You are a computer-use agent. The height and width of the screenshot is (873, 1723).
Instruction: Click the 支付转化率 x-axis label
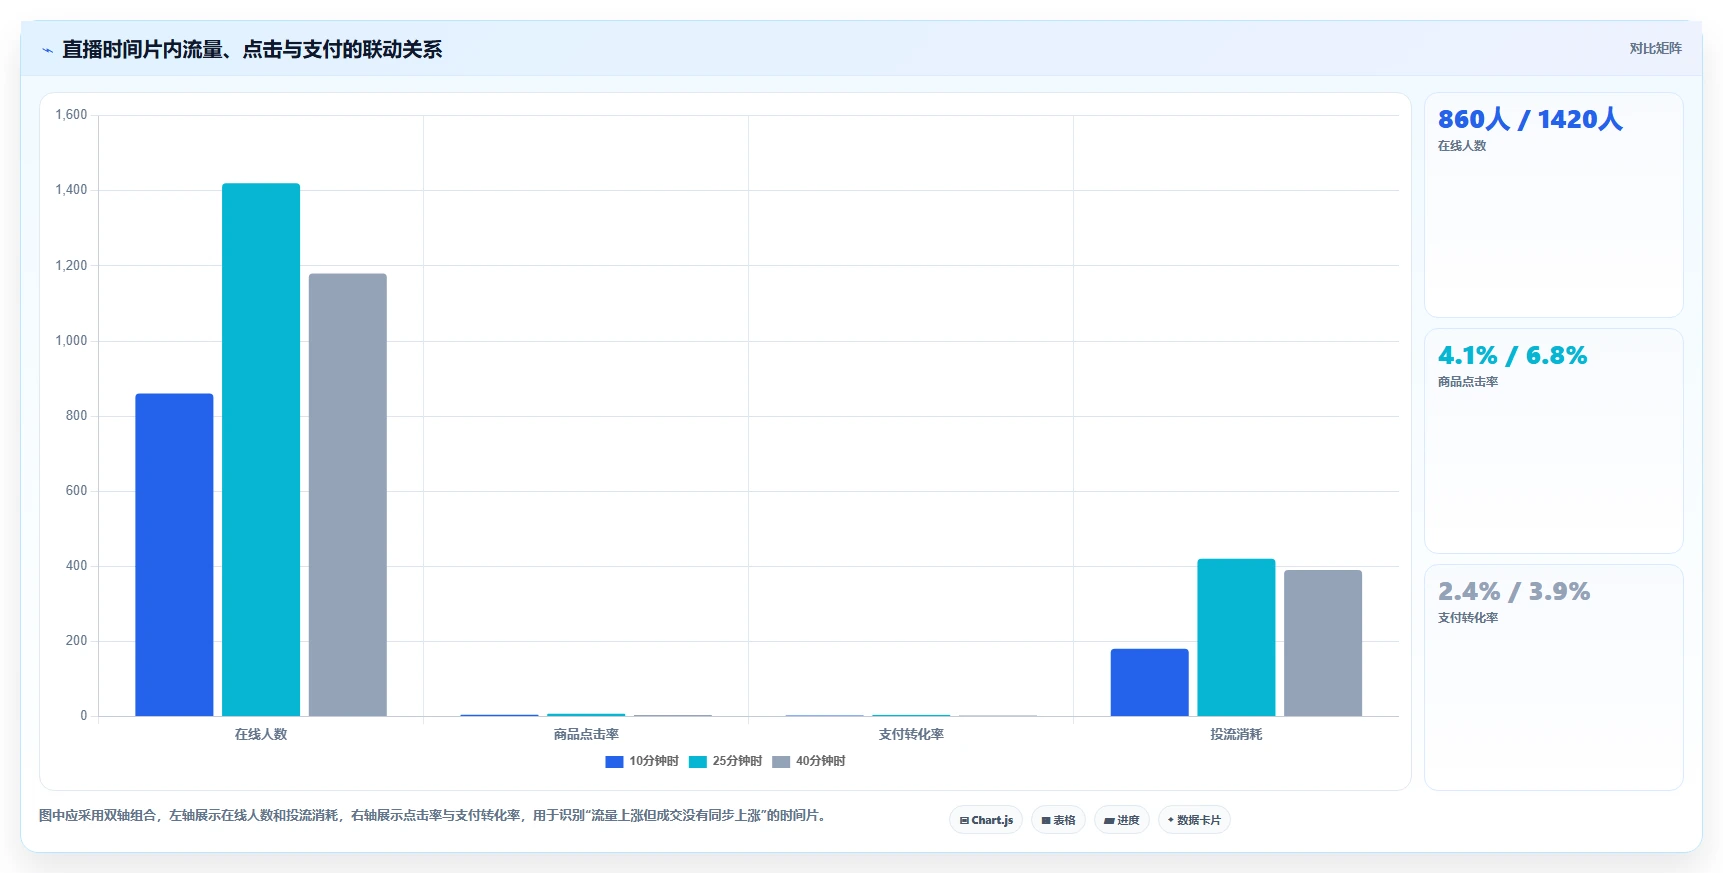(x=911, y=734)
